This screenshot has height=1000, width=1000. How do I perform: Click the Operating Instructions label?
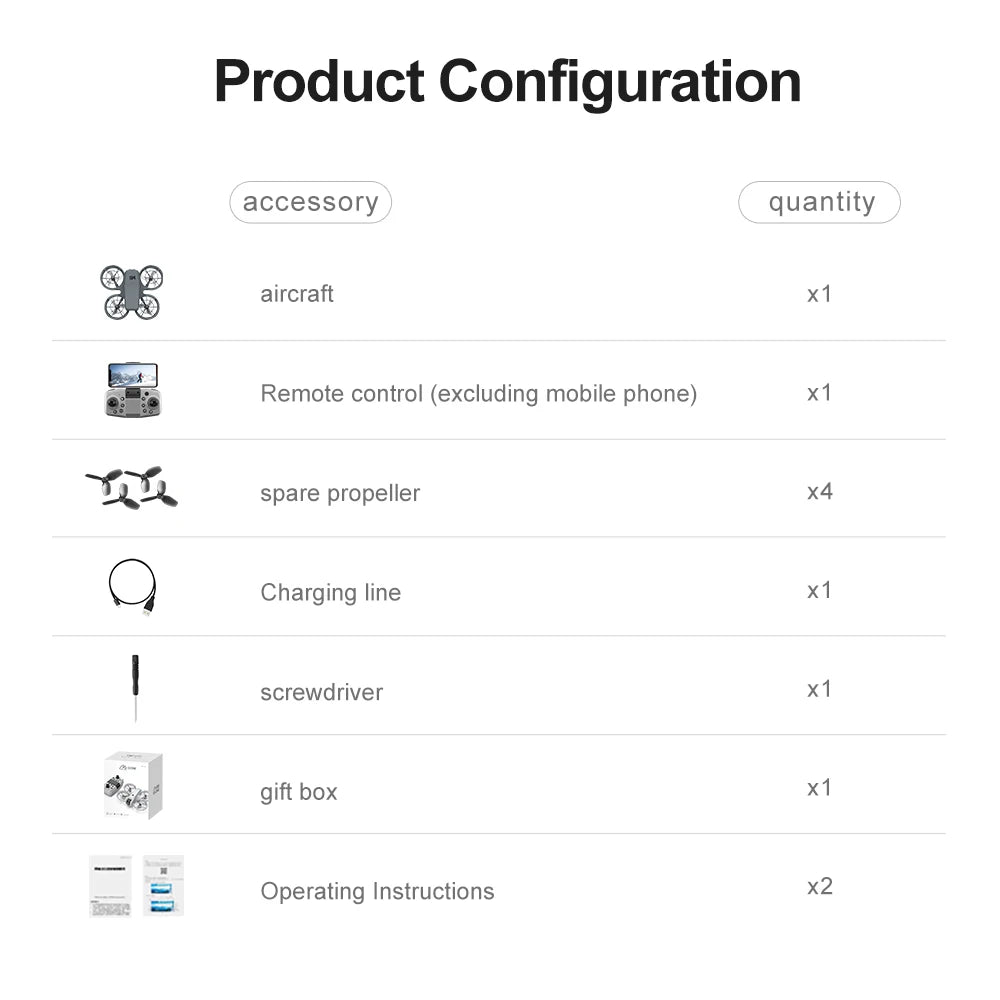377,891
